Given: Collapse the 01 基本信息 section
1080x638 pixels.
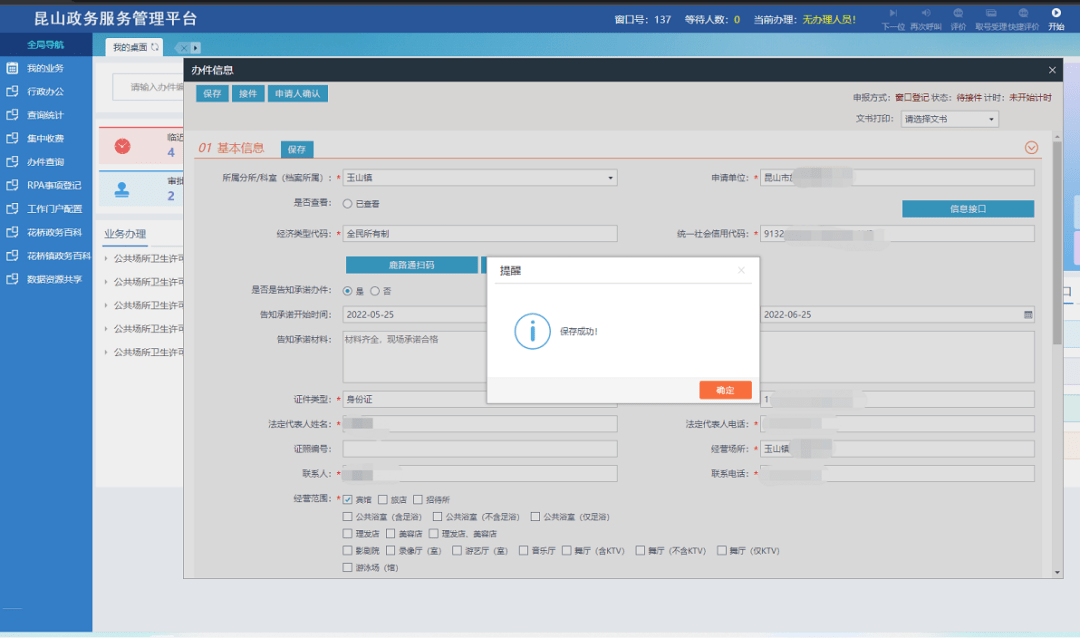Looking at the screenshot, I should click(x=1031, y=148).
